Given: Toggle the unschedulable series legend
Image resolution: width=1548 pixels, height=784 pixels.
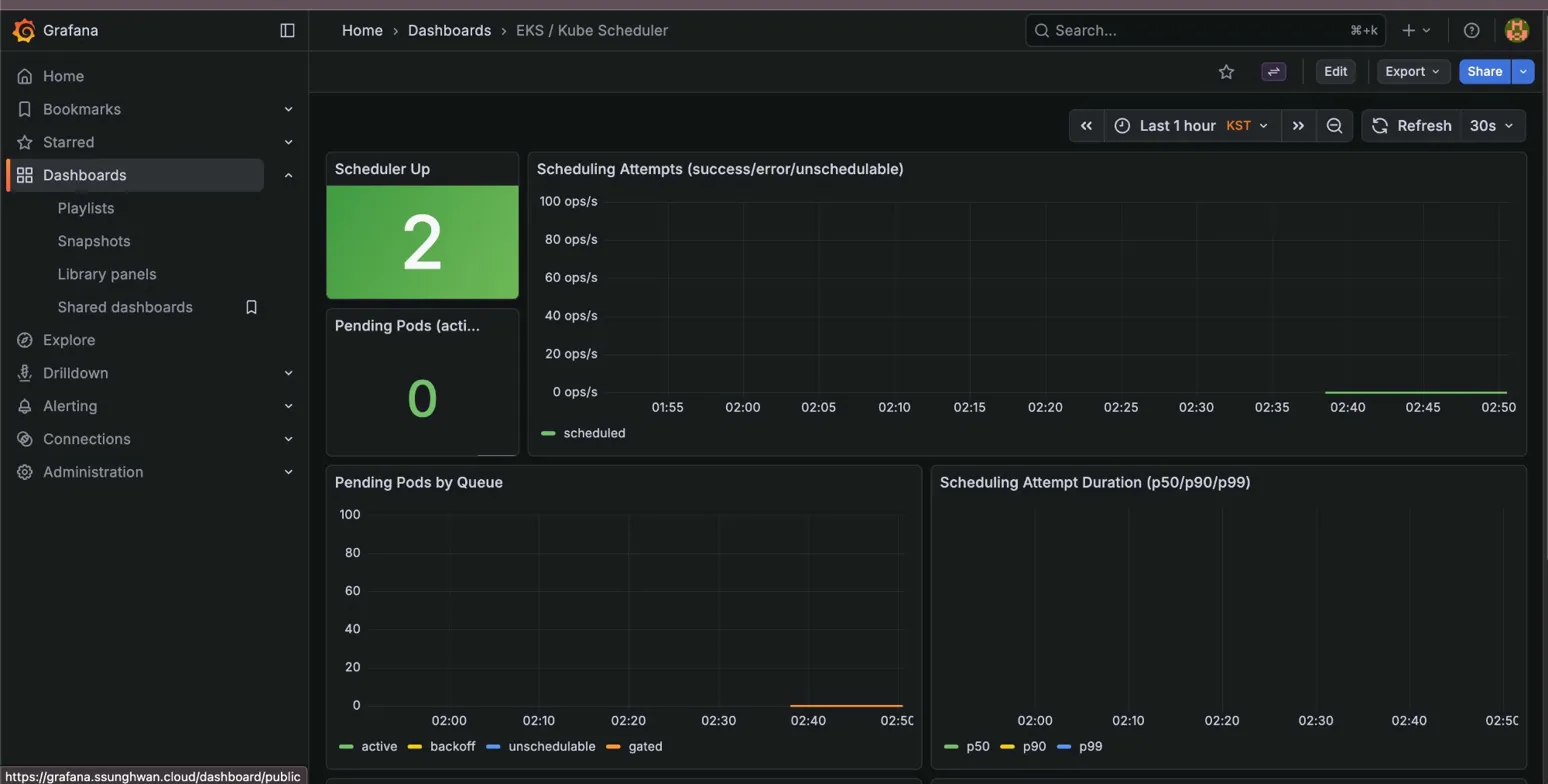Looking at the screenshot, I should [552, 746].
